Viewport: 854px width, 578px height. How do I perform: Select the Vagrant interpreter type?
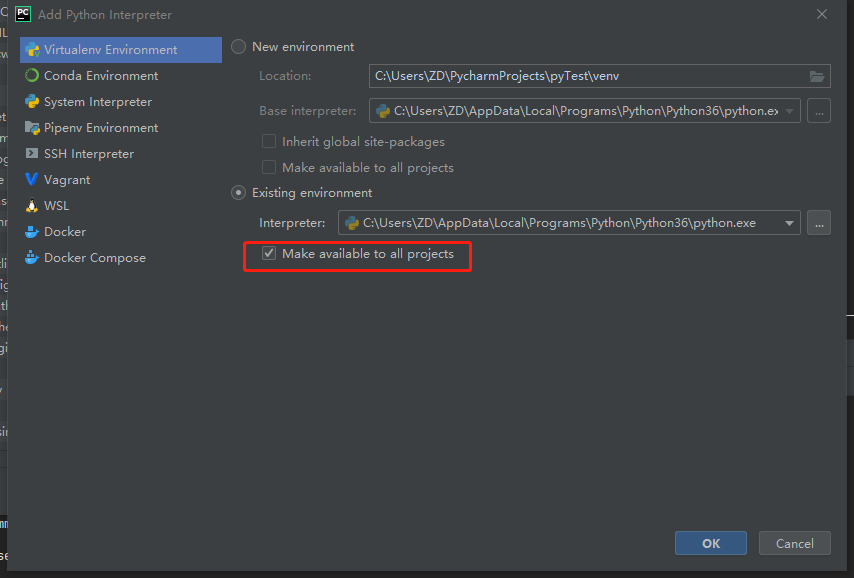[x=121, y=180]
